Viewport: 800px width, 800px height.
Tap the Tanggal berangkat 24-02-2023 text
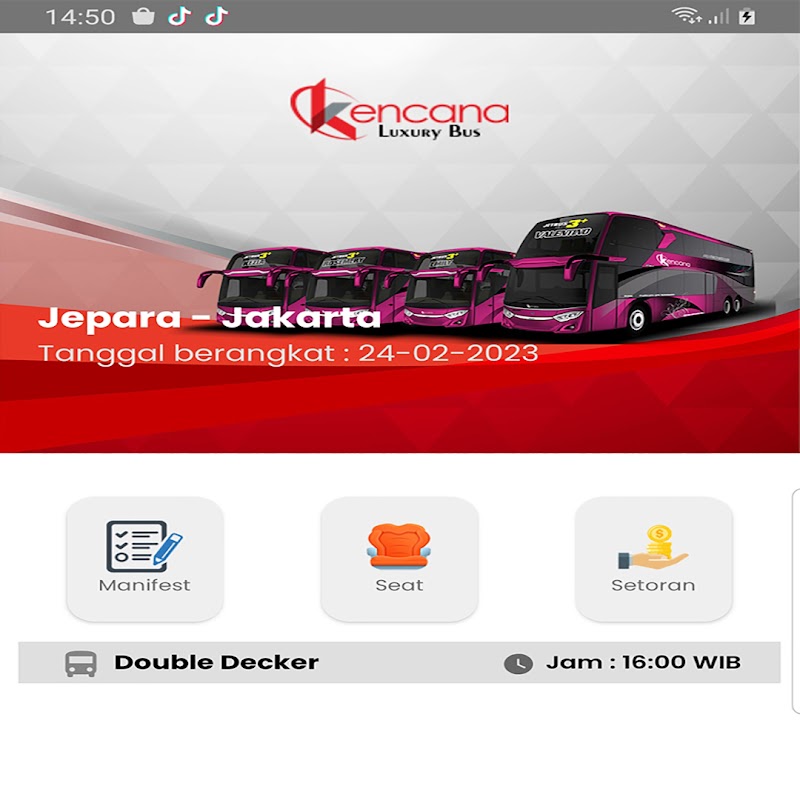[288, 354]
